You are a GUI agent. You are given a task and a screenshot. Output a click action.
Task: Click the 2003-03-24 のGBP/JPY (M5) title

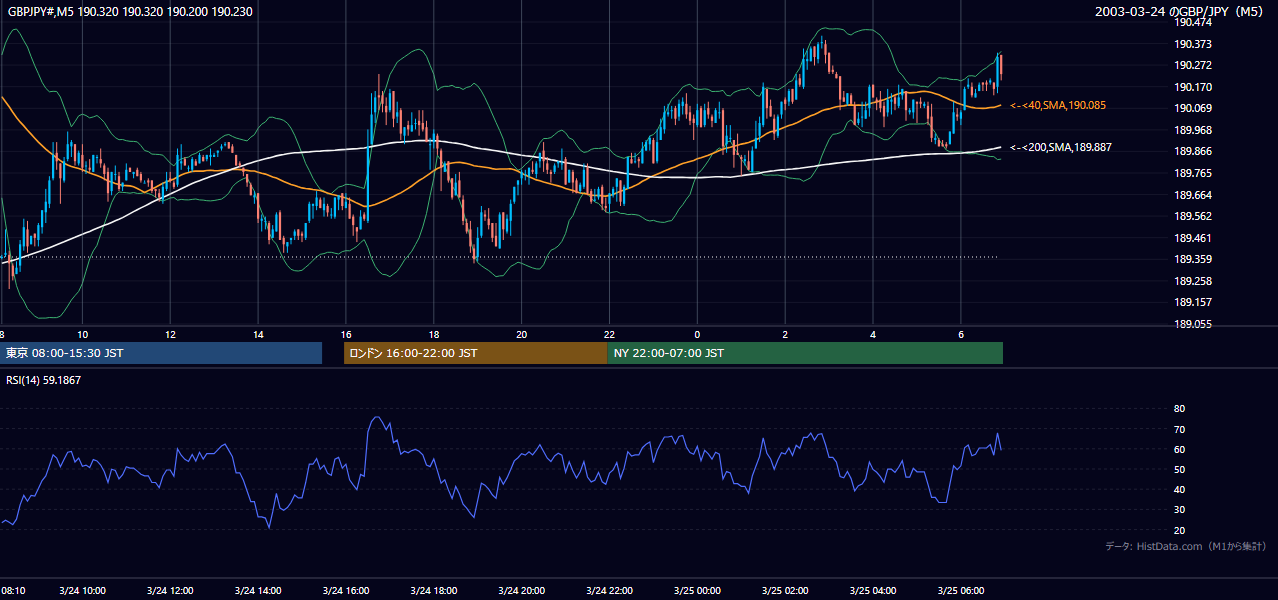[x=1180, y=11]
